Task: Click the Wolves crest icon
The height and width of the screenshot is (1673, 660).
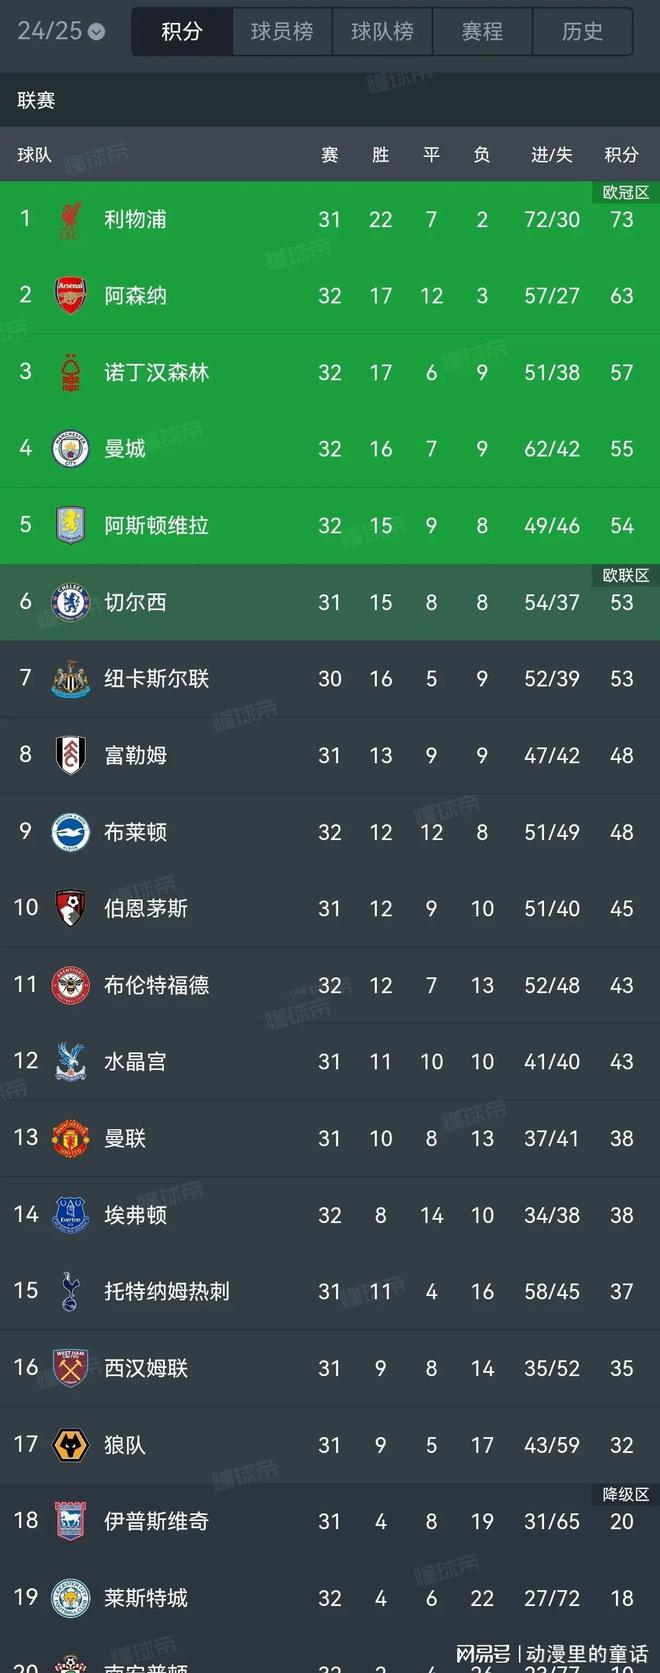Action: [70, 1445]
